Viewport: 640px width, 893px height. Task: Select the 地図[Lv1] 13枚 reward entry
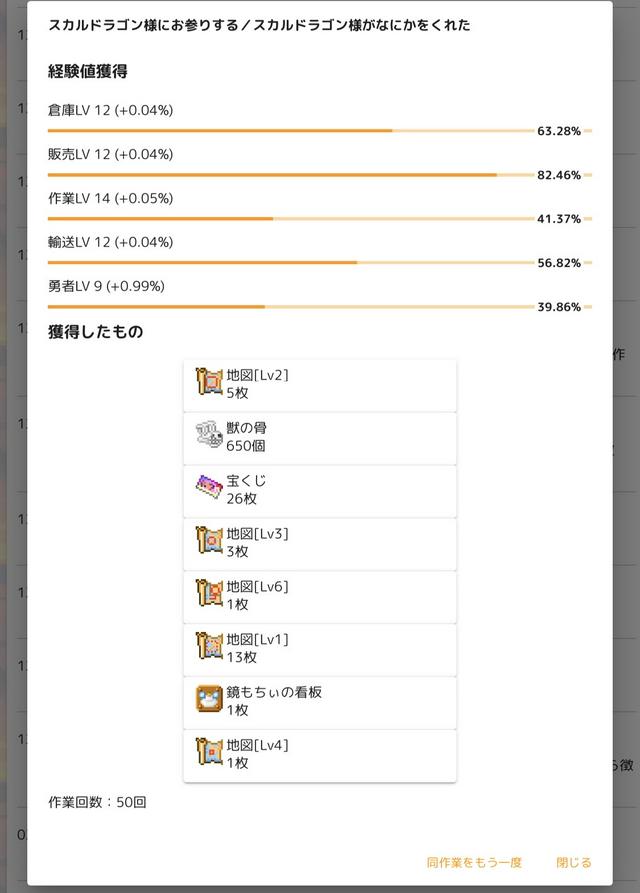click(x=320, y=649)
